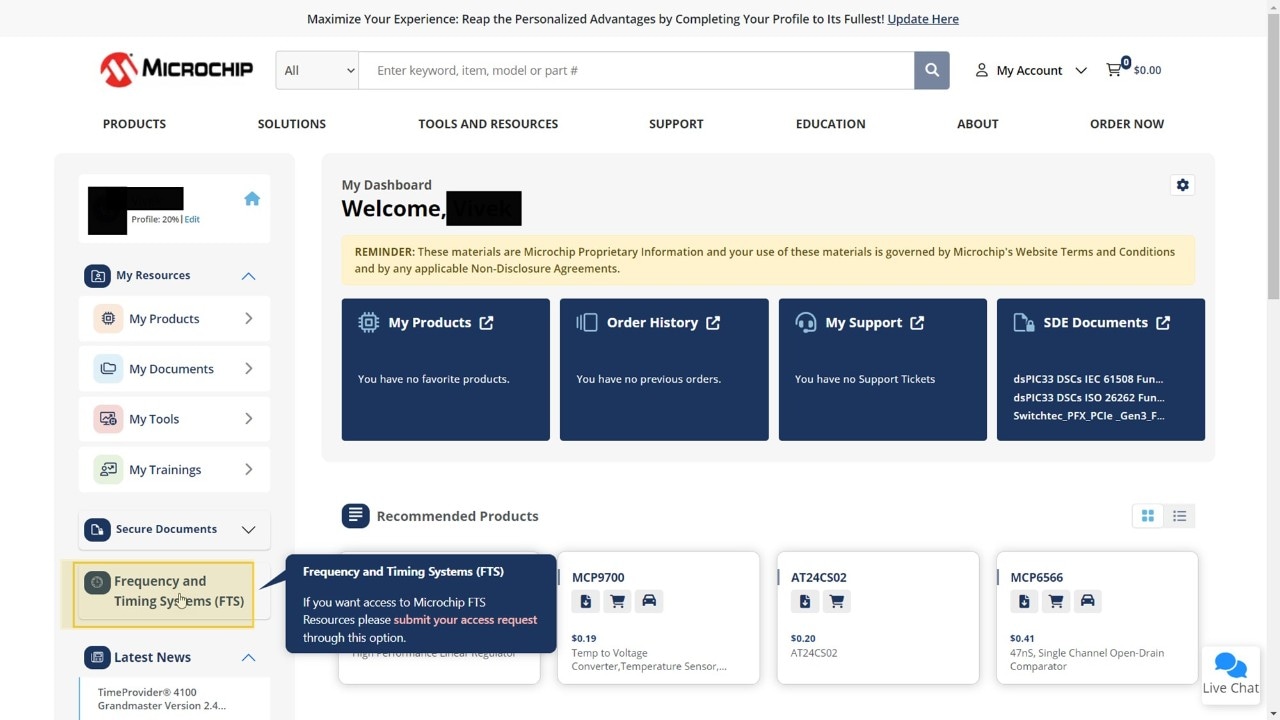Open the search category dropdown showing All
1280x720 pixels.
(x=316, y=70)
